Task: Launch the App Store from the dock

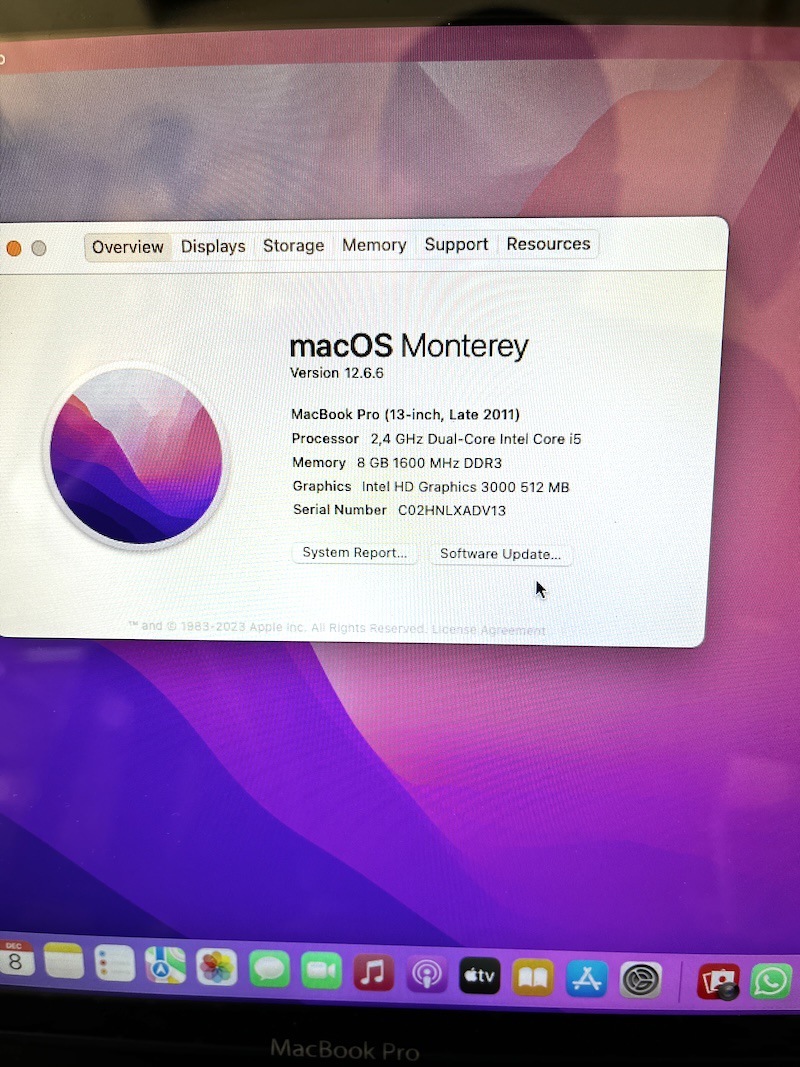Action: point(586,979)
